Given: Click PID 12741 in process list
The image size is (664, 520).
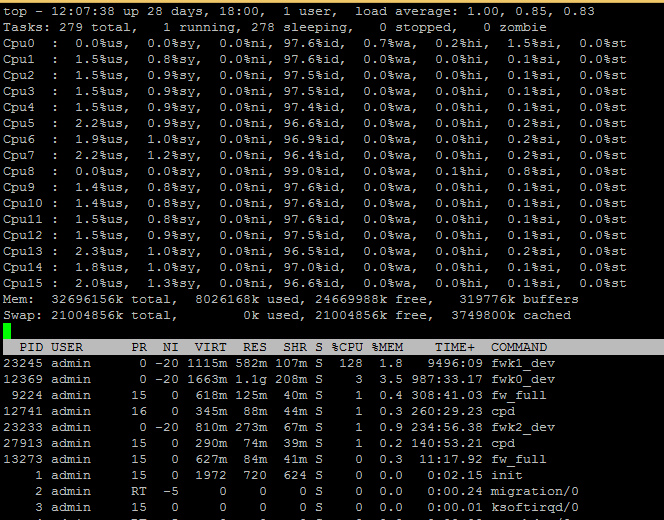Looking at the screenshot, I should (23, 411).
